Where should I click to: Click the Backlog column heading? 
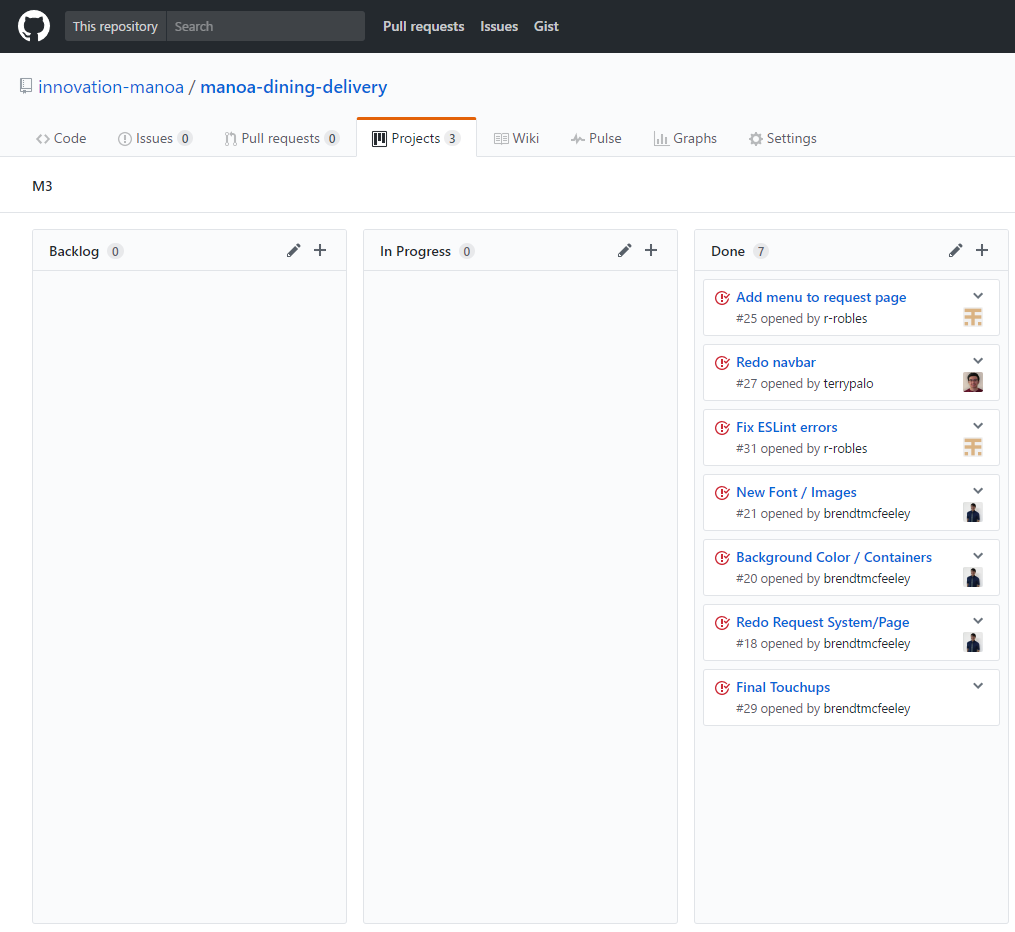74,251
